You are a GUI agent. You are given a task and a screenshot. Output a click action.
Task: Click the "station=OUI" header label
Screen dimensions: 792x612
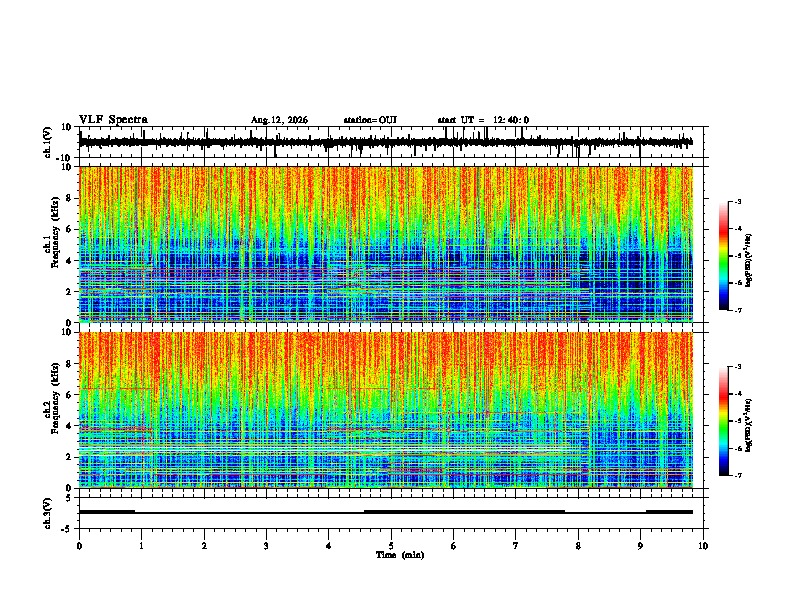coord(370,120)
